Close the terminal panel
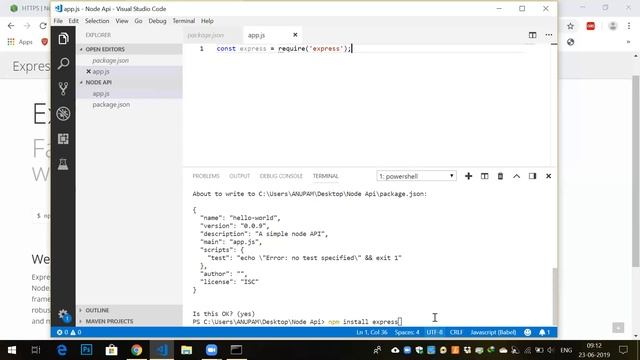 pos(549,176)
